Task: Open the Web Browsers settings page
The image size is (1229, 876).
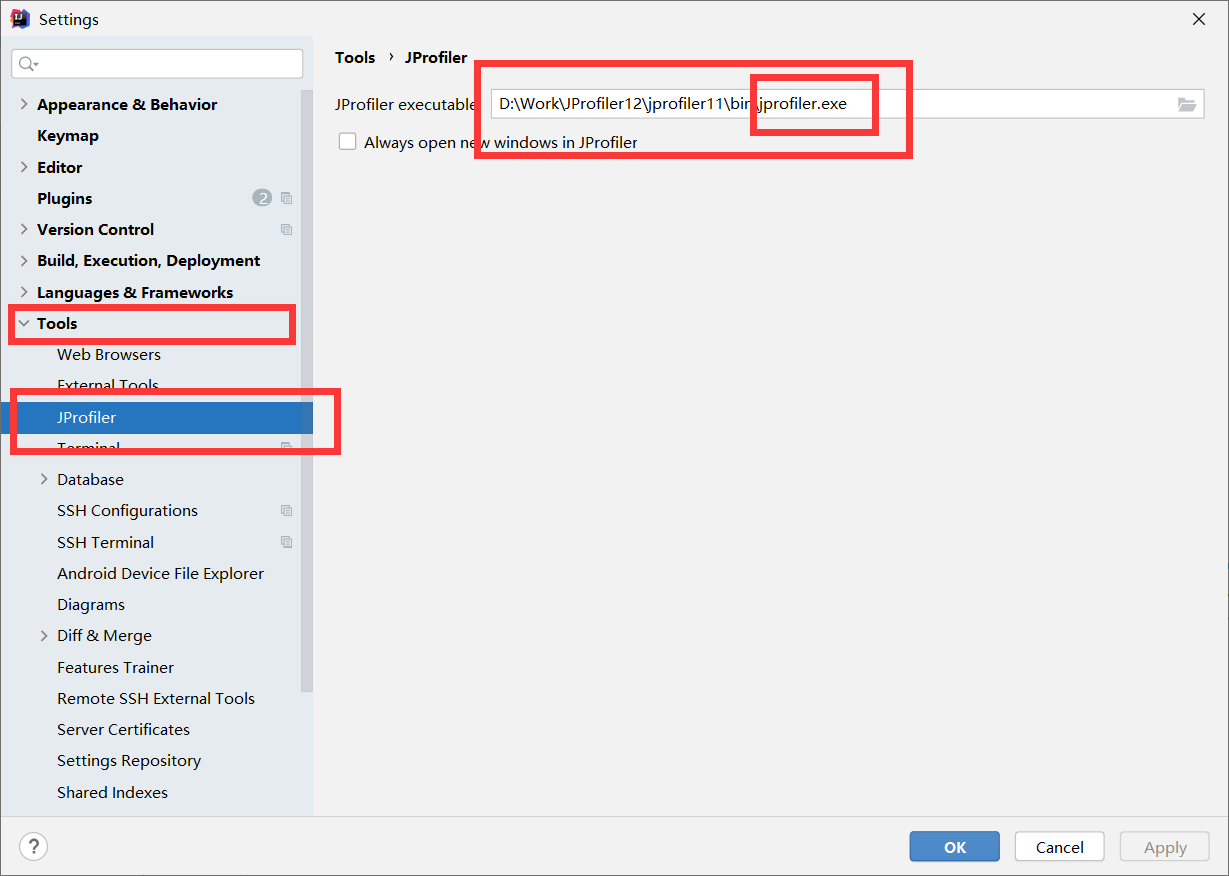Action: click(x=109, y=354)
